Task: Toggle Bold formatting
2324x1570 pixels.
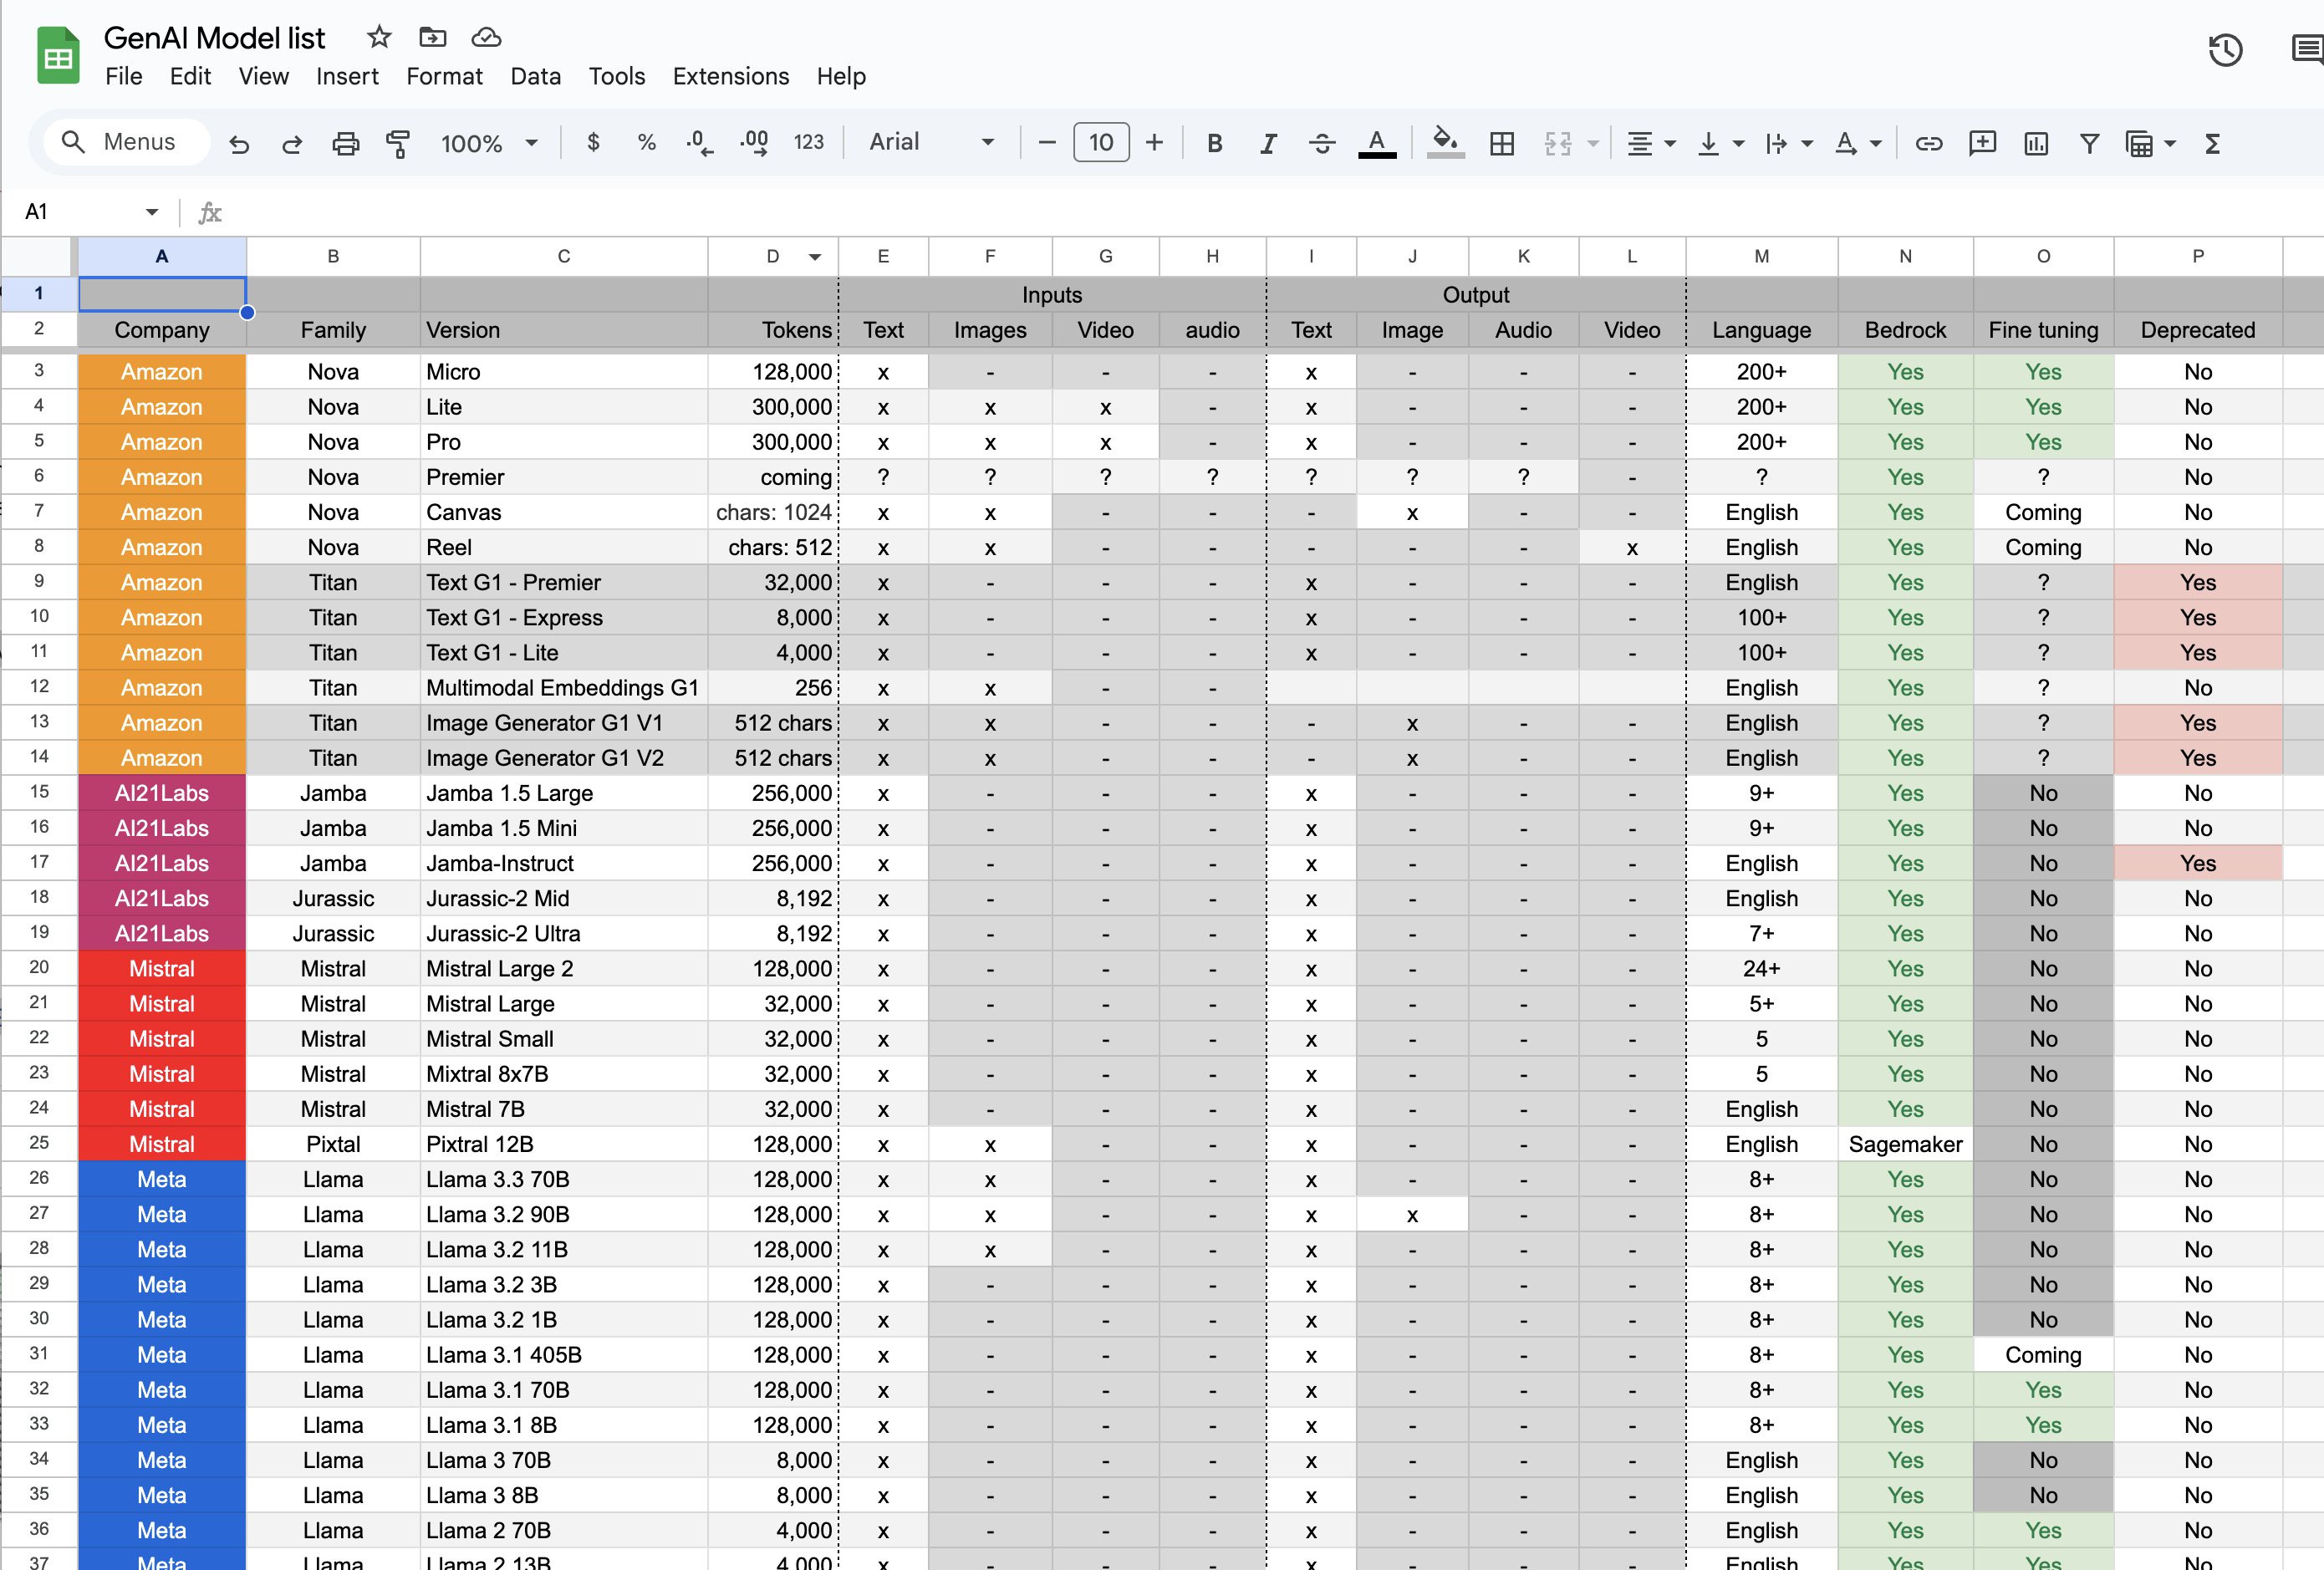Action: pyautogui.click(x=1214, y=144)
